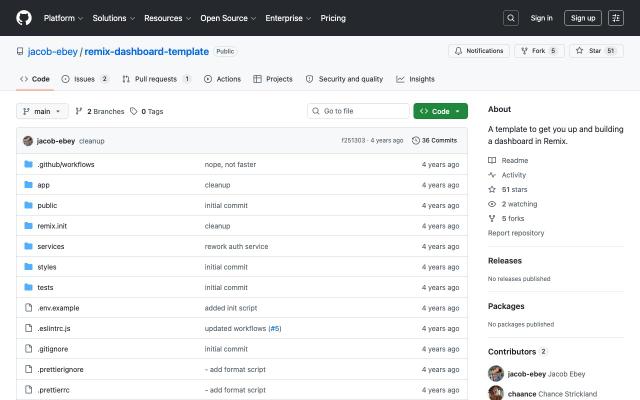The image size is (640, 400).
Task: Click the GitHub logo home icon
Action: tap(24, 18)
